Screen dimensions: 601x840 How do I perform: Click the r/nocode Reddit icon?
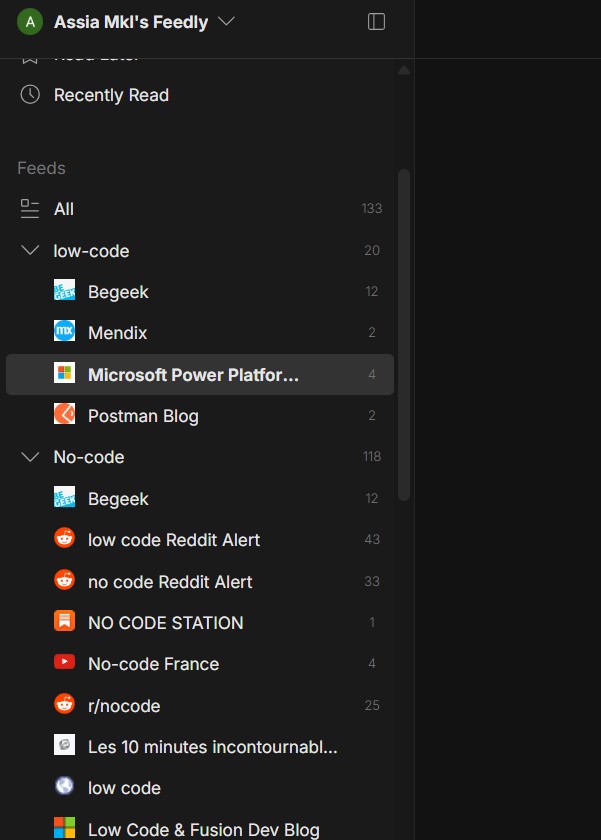click(64, 704)
